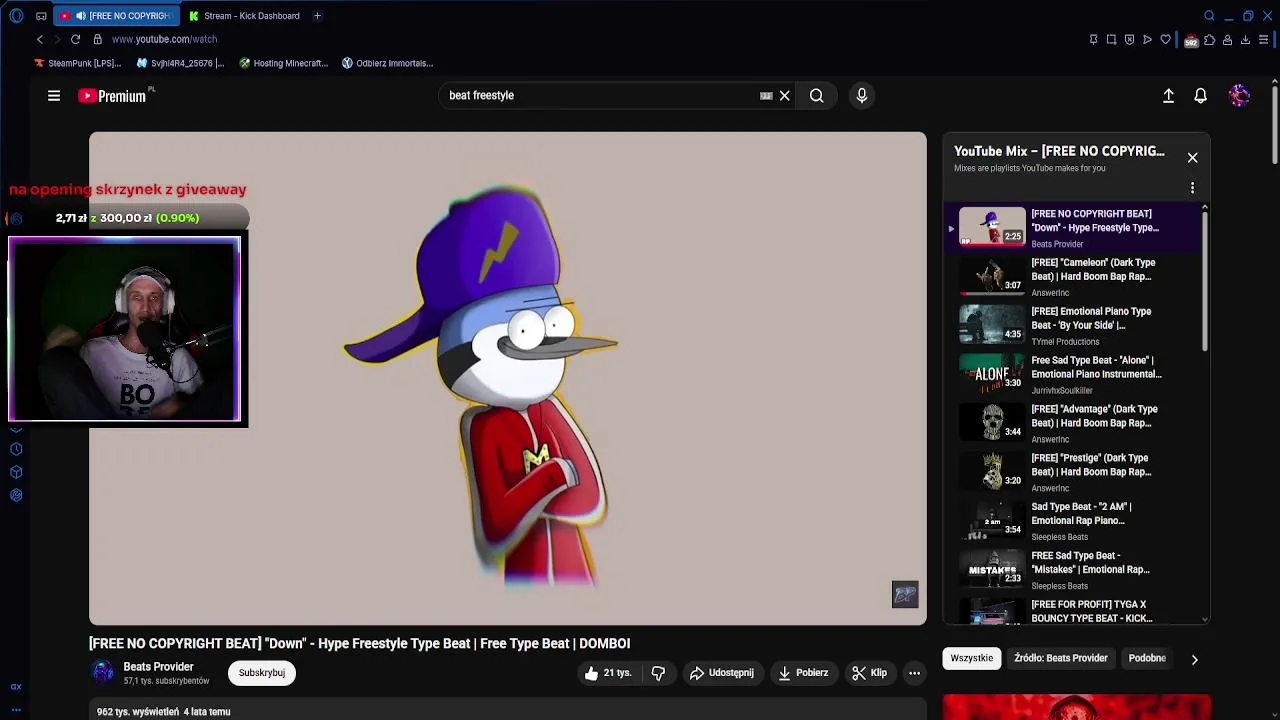Open the YouTube create/upload icon
1280x720 pixels.
pos(1168,96)
